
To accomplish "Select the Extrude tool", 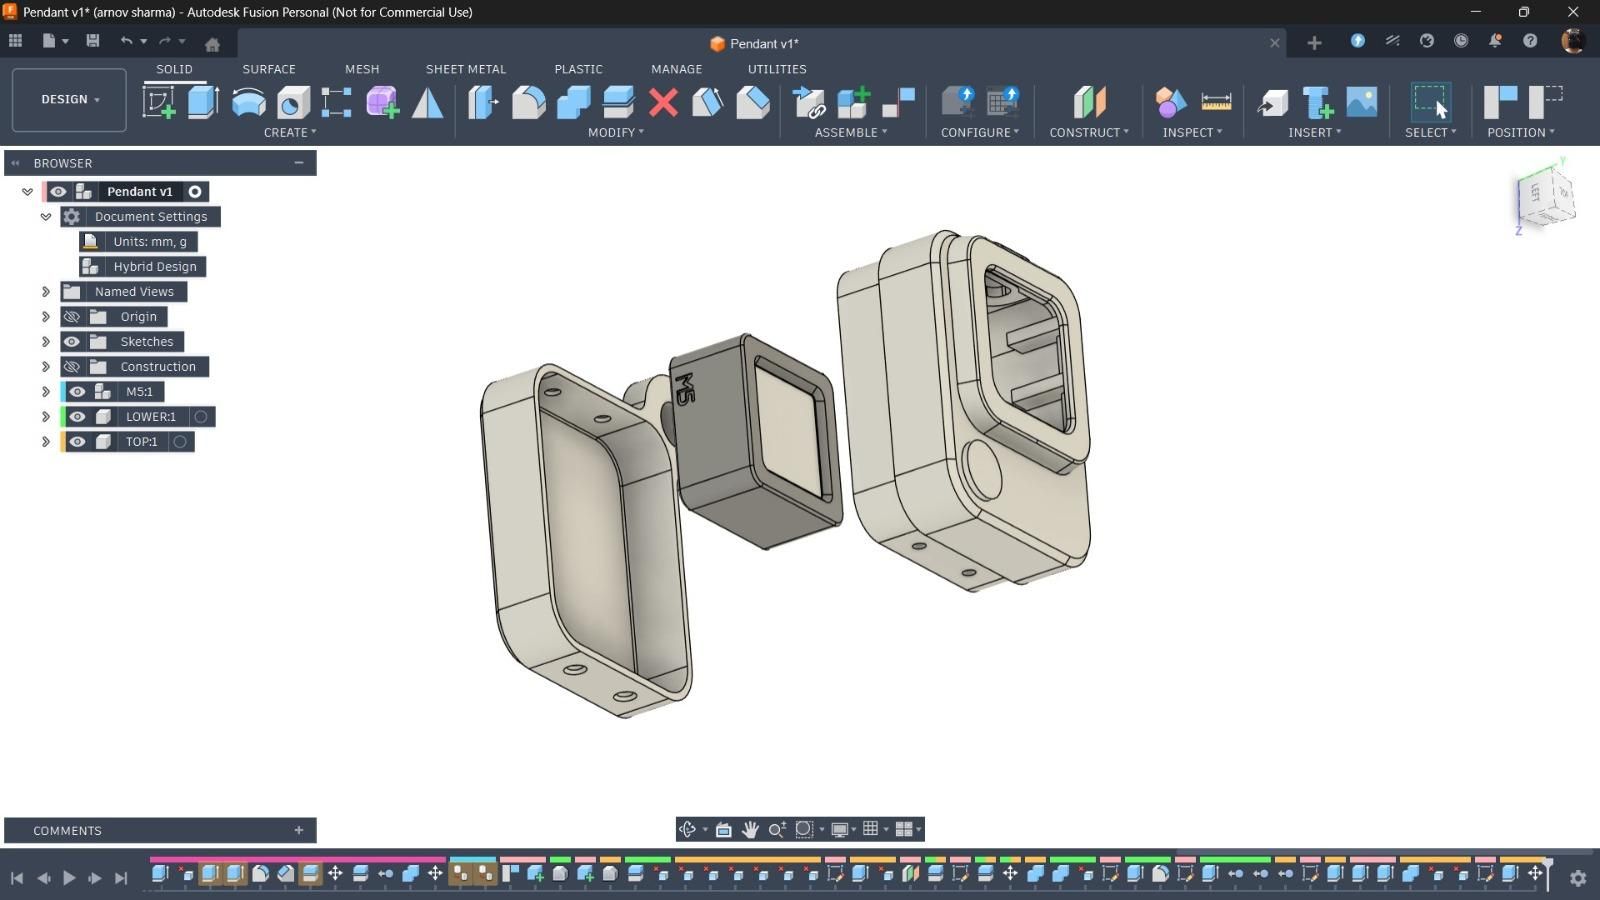I will click(203, 102).
